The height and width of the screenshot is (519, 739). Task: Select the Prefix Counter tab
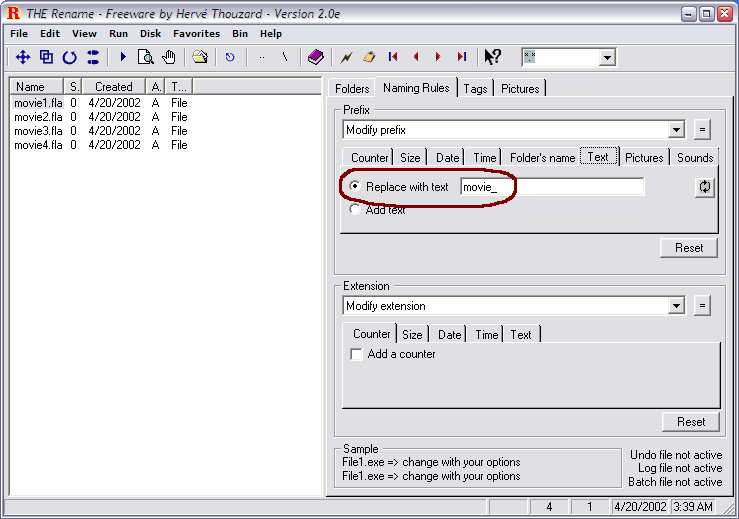click(x=370, y=158)
